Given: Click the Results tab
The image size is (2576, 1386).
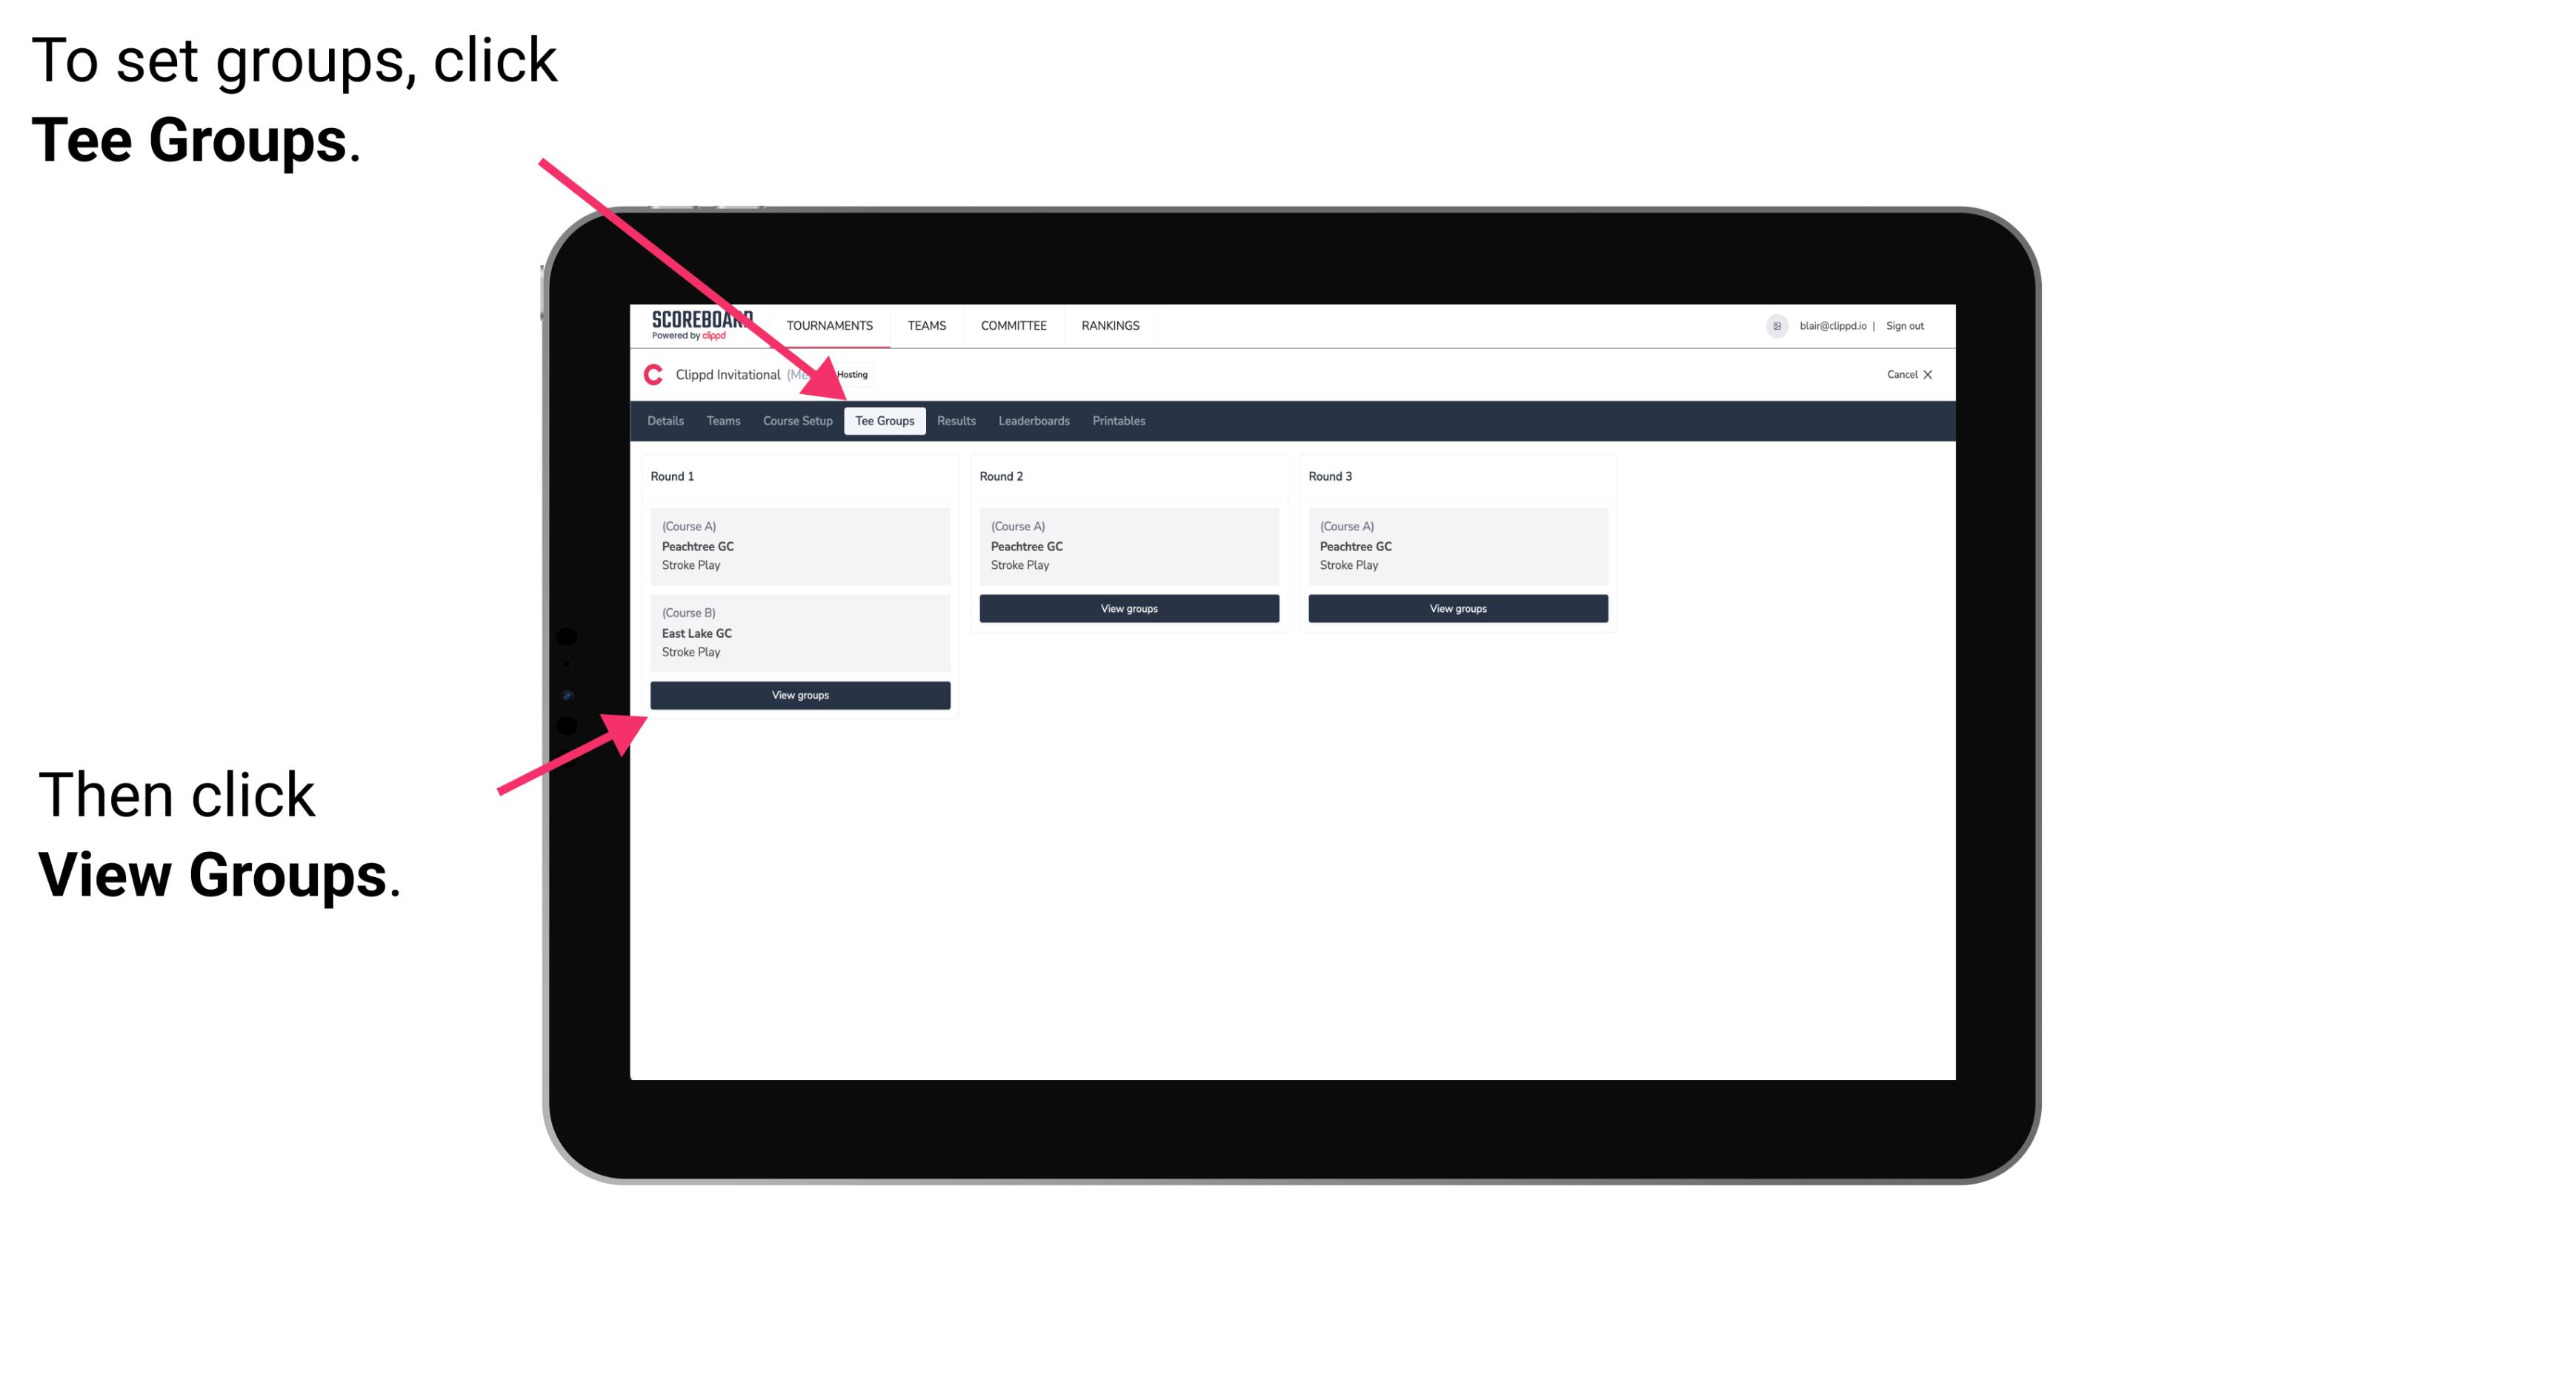Looking at the screenshot, I should coord(954,420).
